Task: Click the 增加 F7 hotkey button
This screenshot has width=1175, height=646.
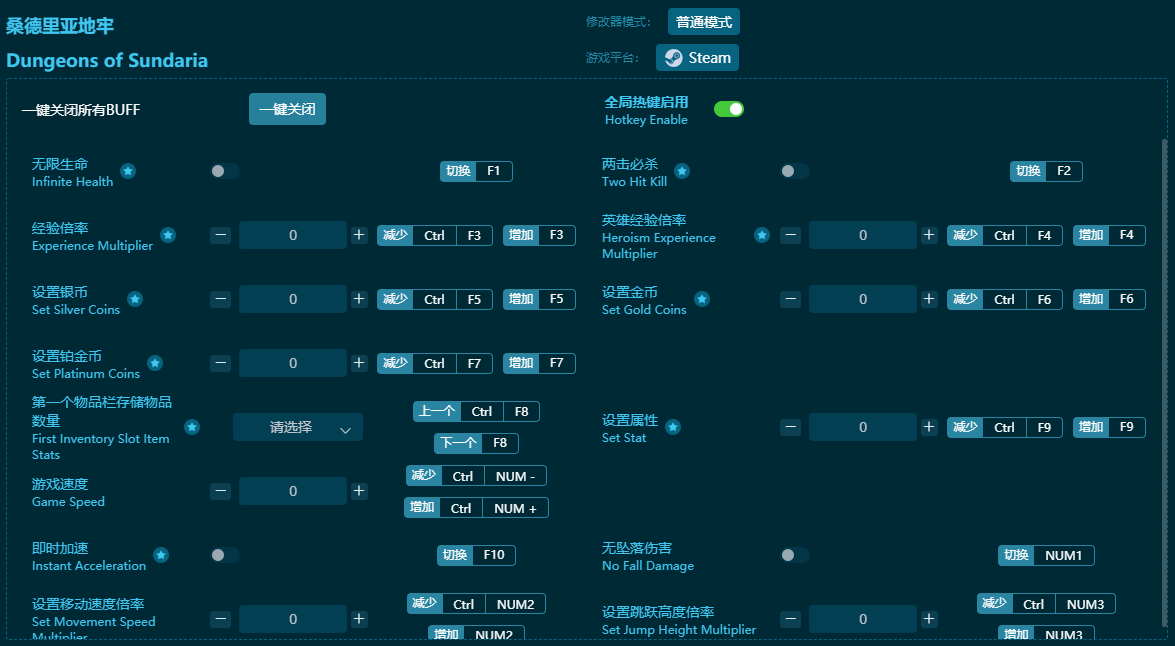Action: coord(539,363)
